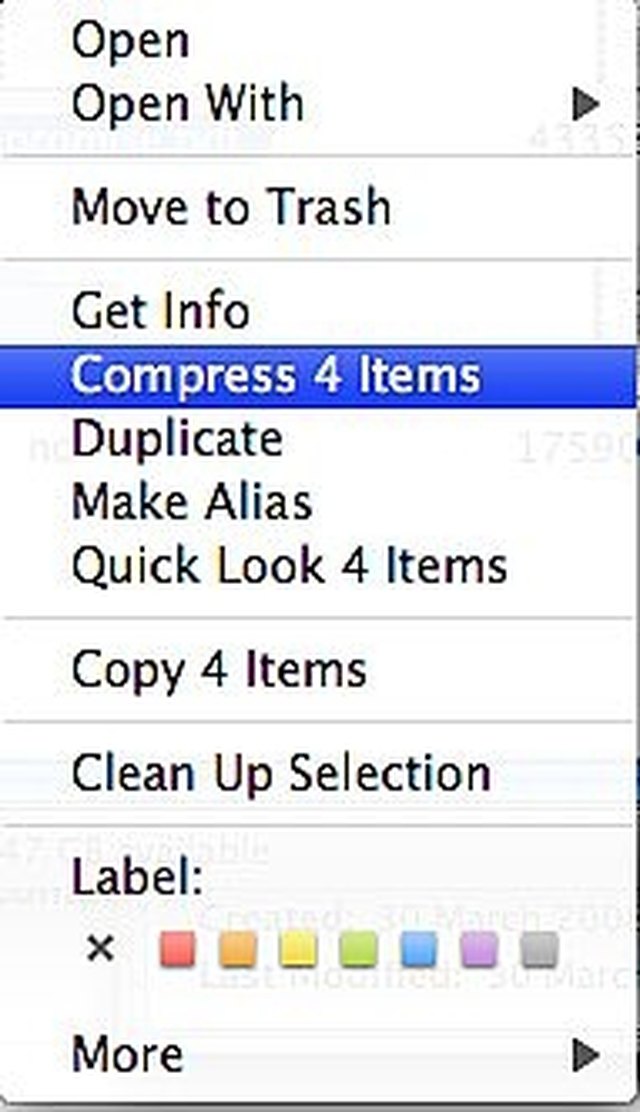Click Clean Up Selection
The image size is (640, 1112).
tap(318, 773)
